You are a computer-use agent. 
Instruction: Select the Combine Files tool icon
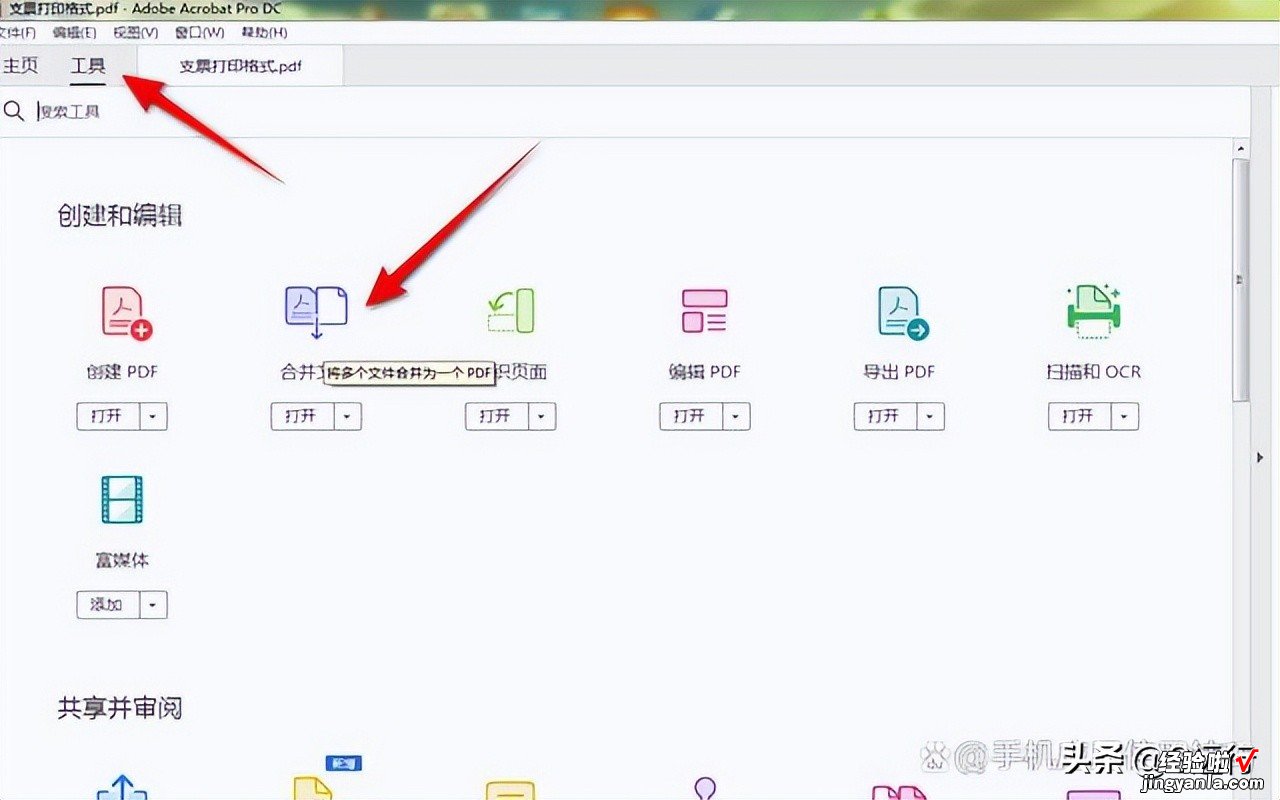pos(316,311)
